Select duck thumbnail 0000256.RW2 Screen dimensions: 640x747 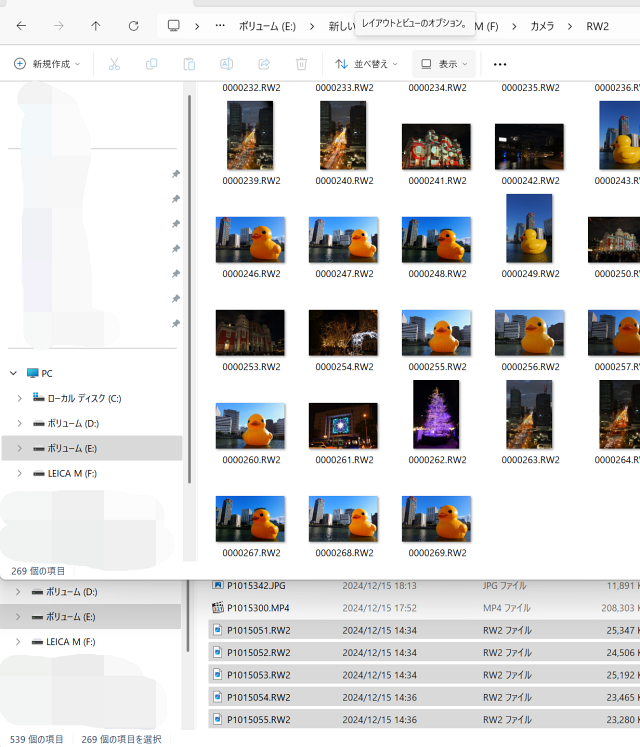coord(529,333)
